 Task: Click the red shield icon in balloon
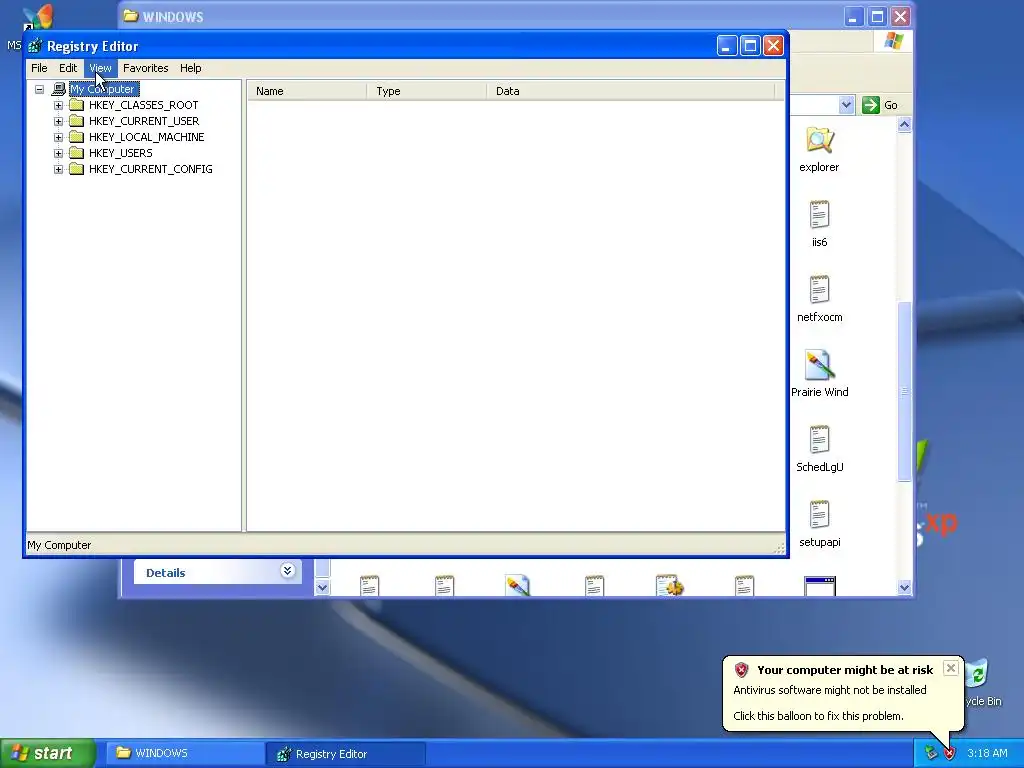[741, 669]
